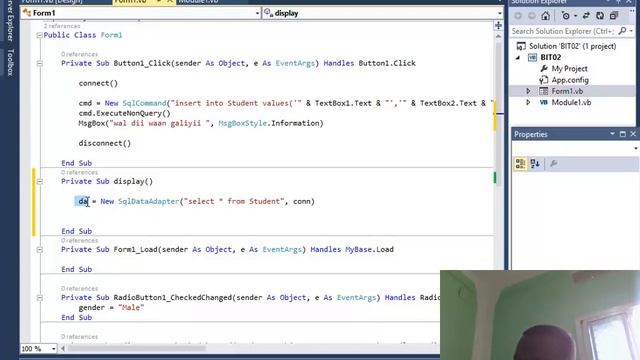640x360 pixels.
Task: Expand the Form1.vb tree node arrow
Action: pyautogui.click(x=528, y=91)
